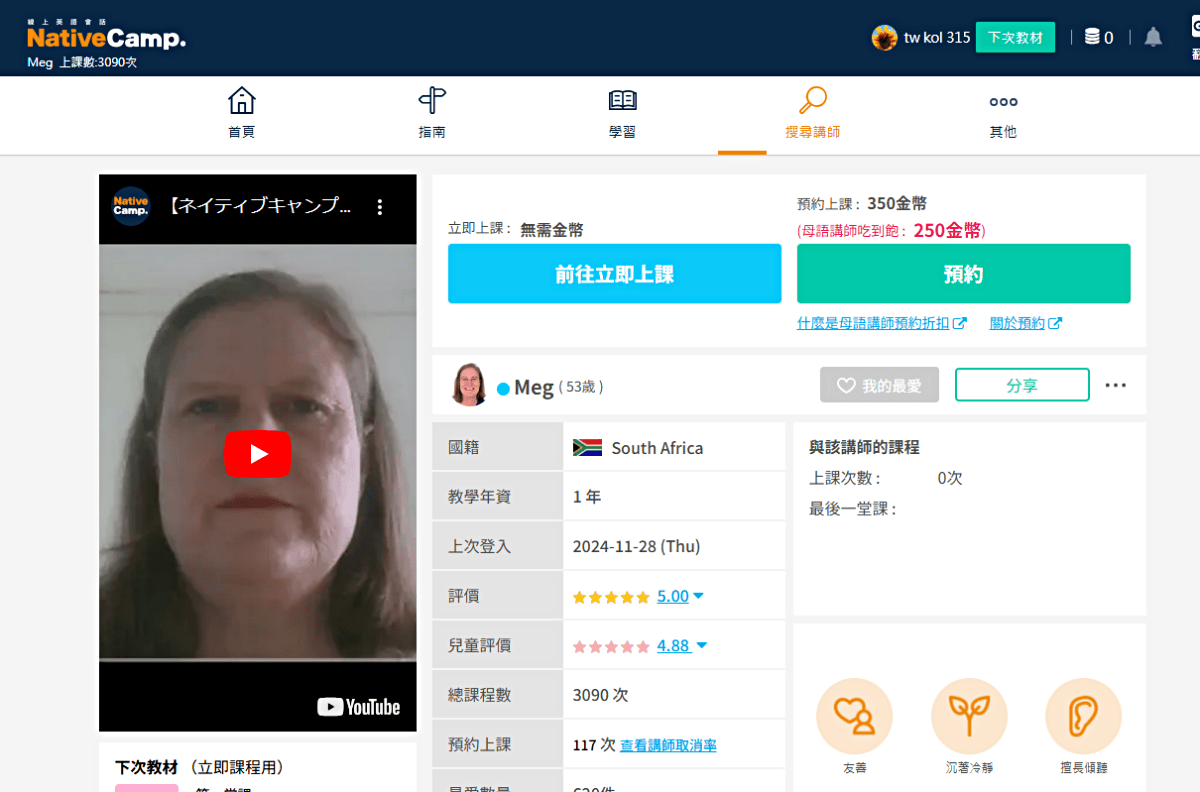Click the 2024-11-28 (Thu) login date
The width and height of the screenshot is (1200, 792).
coord(636,546)
